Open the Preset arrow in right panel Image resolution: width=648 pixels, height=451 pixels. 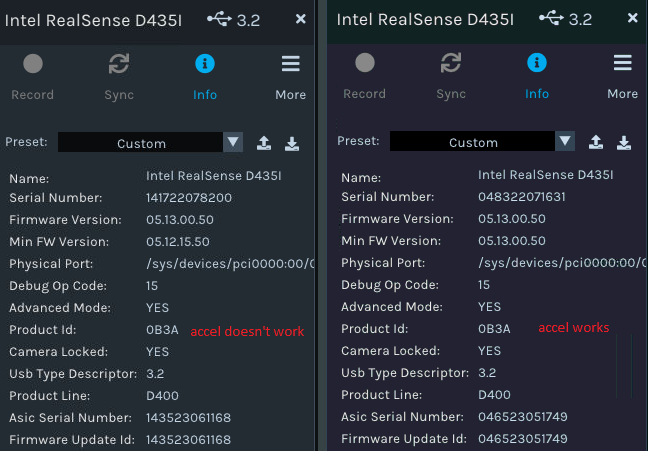pos(565,141)
